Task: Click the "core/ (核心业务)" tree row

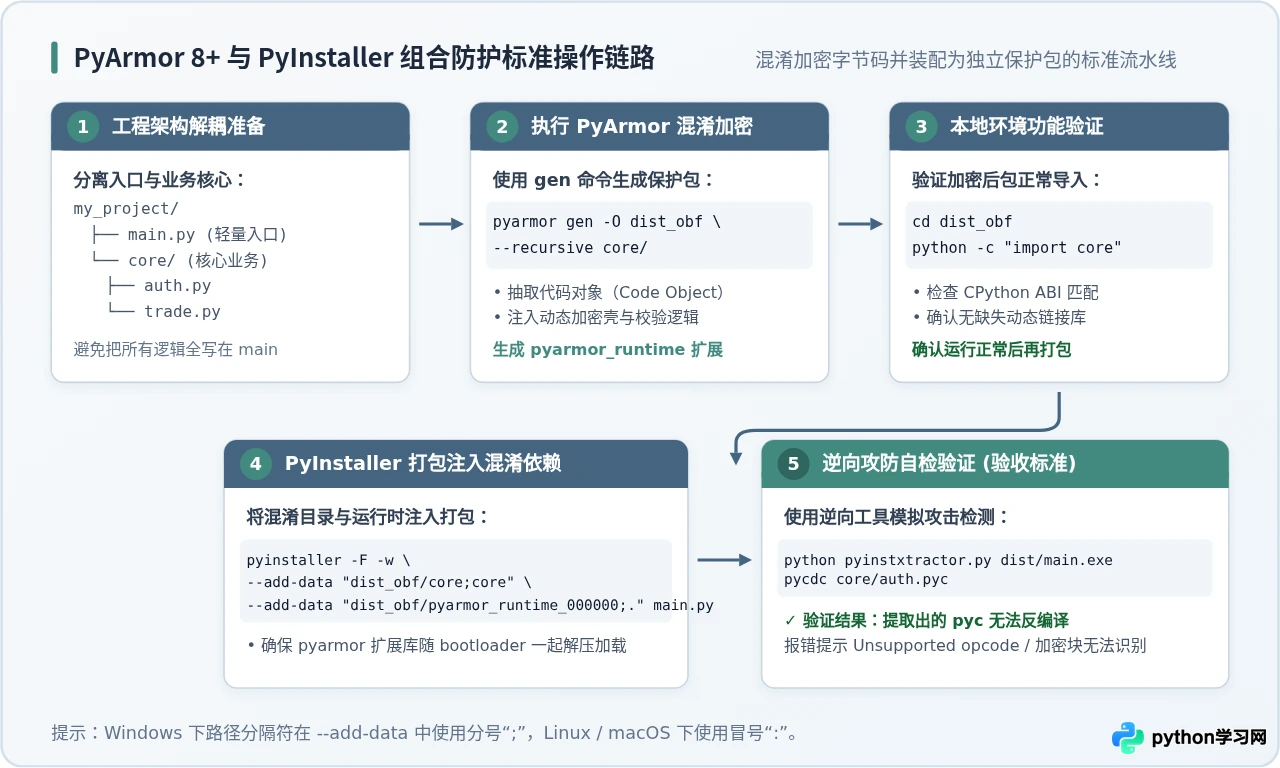Action: (x=180, y=260)
